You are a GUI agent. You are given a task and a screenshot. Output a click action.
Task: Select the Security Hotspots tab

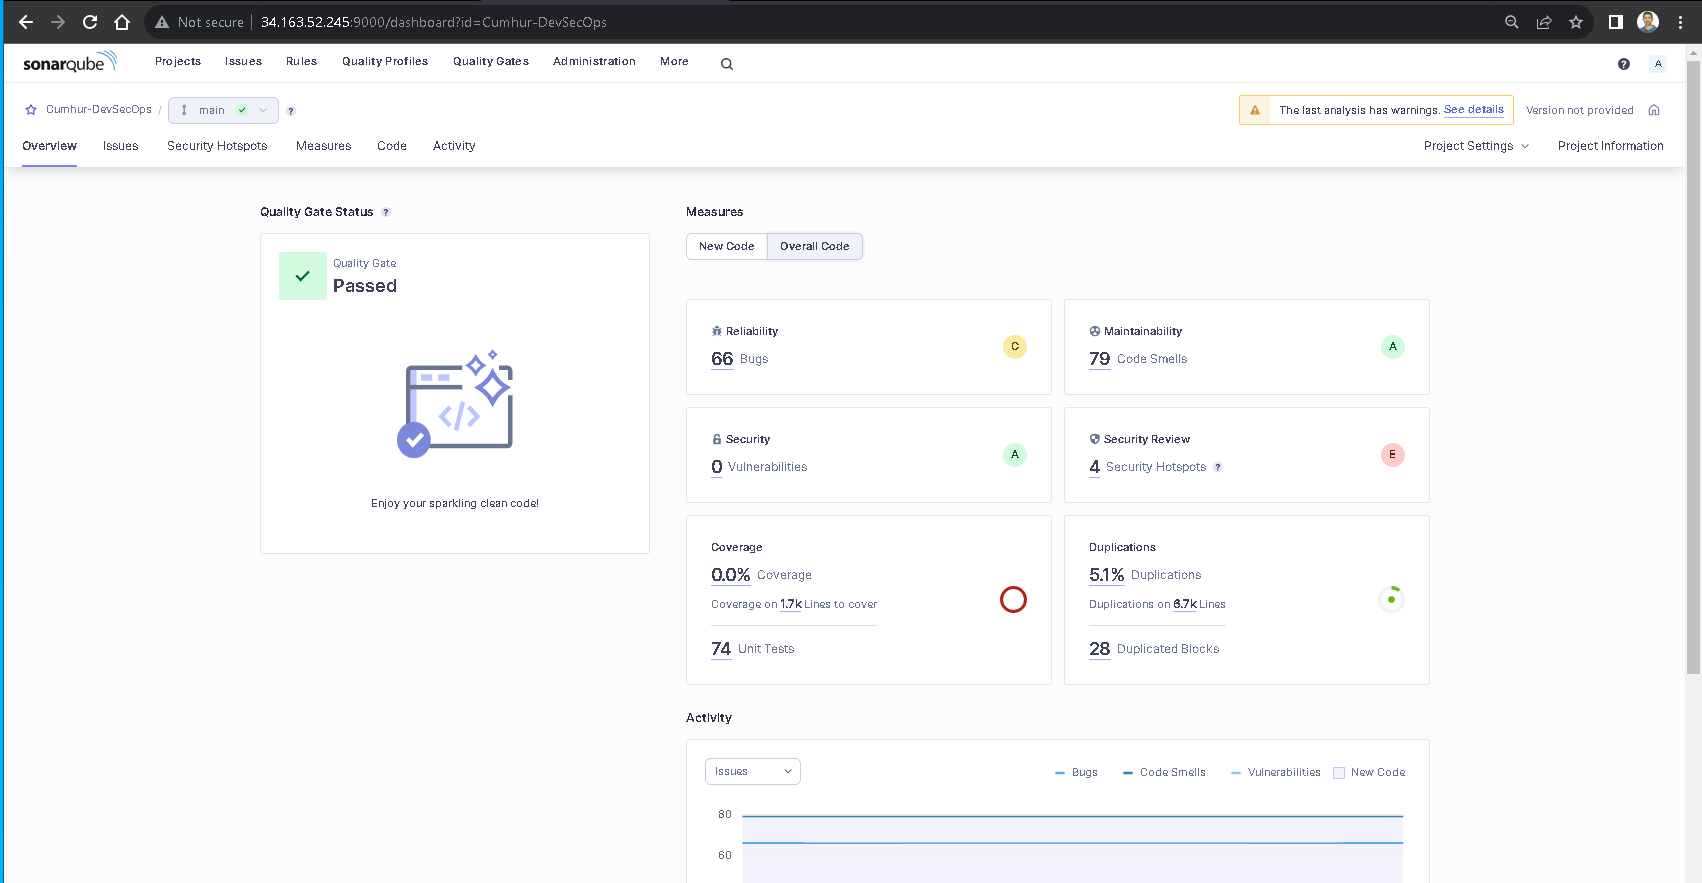(217, 146)
